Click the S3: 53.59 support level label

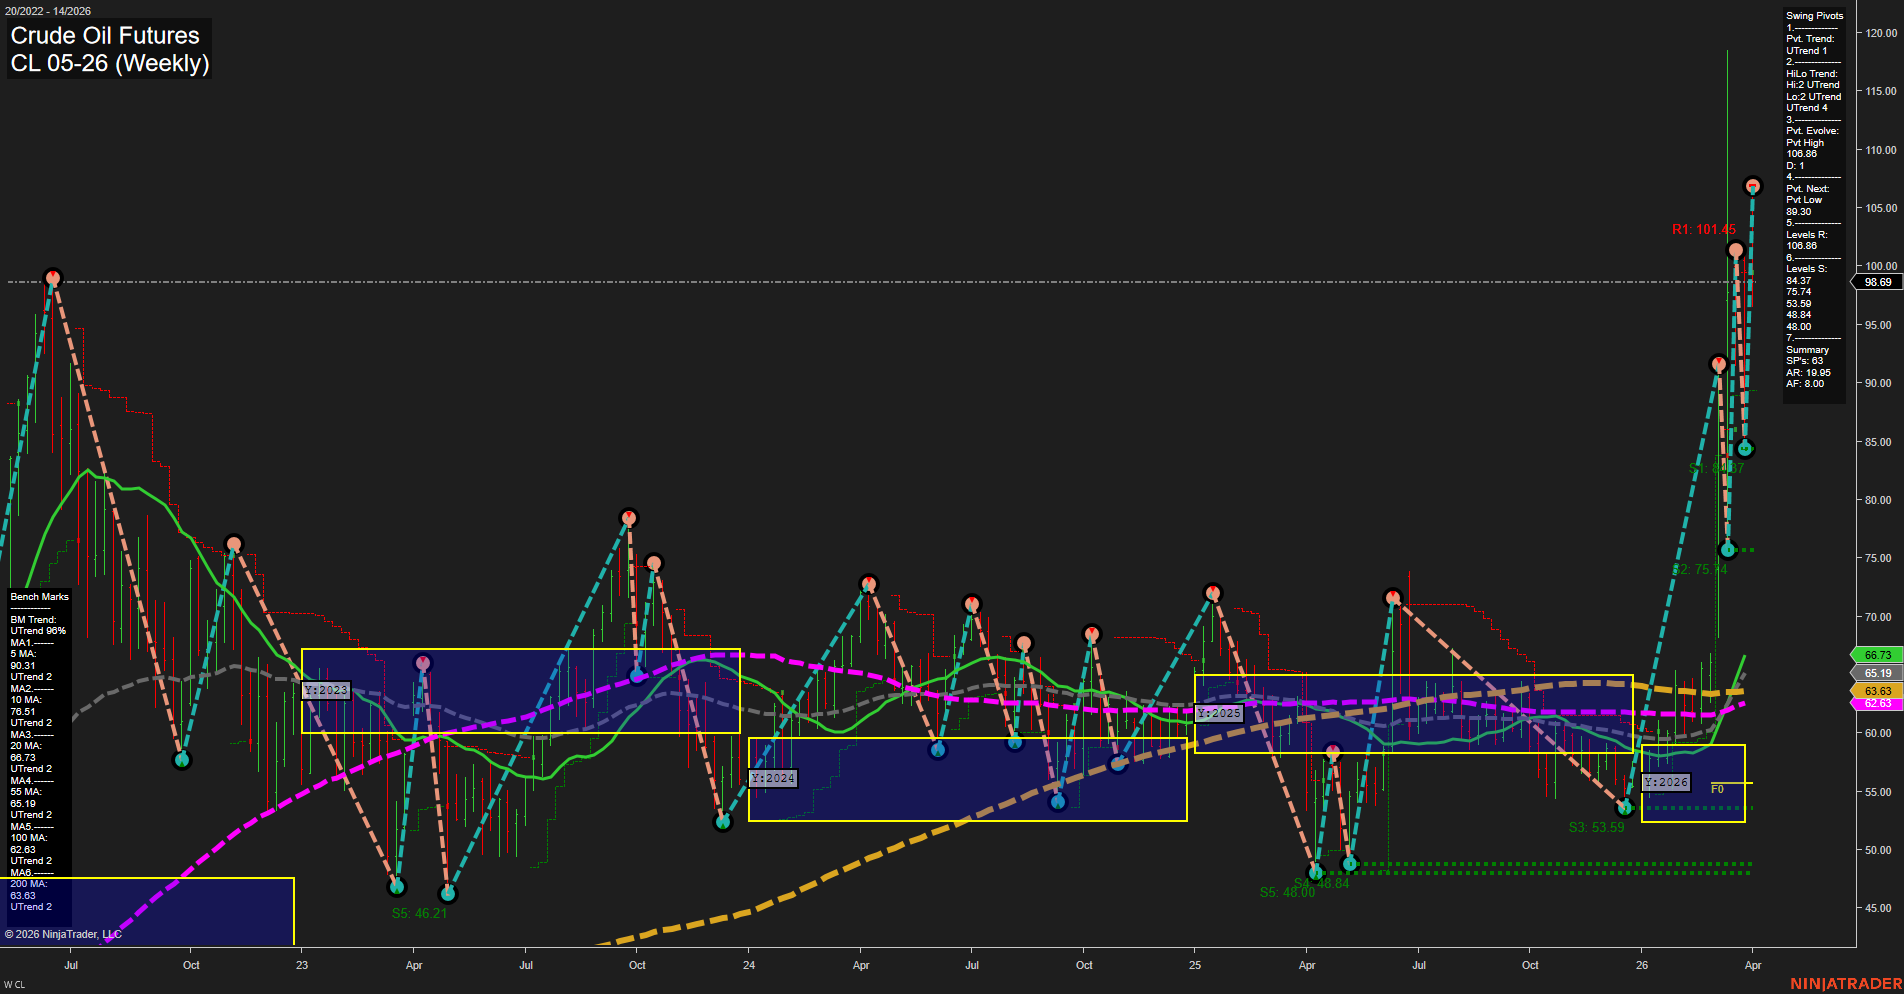1598,825
